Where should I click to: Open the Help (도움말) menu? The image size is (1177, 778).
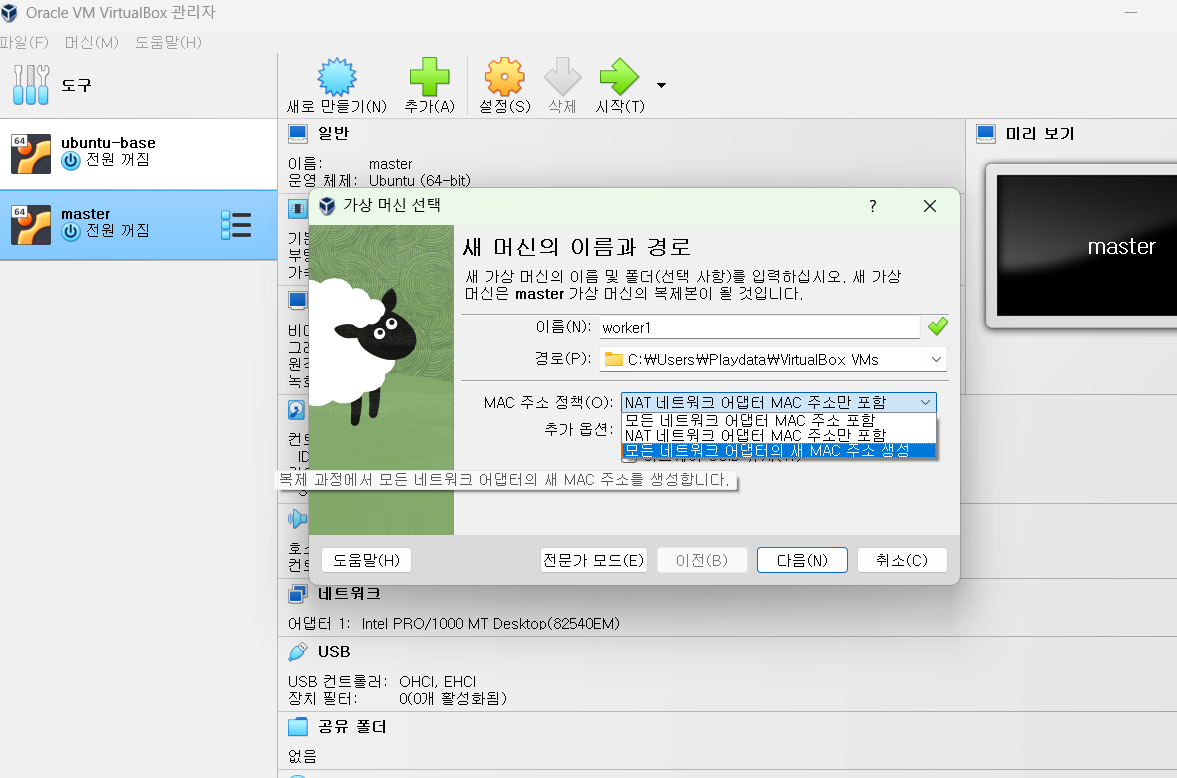[168, 42]
